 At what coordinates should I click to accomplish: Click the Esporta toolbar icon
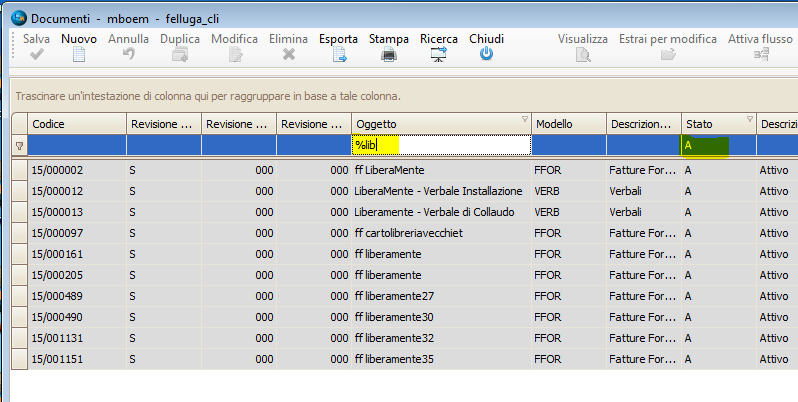click(338, 55)
